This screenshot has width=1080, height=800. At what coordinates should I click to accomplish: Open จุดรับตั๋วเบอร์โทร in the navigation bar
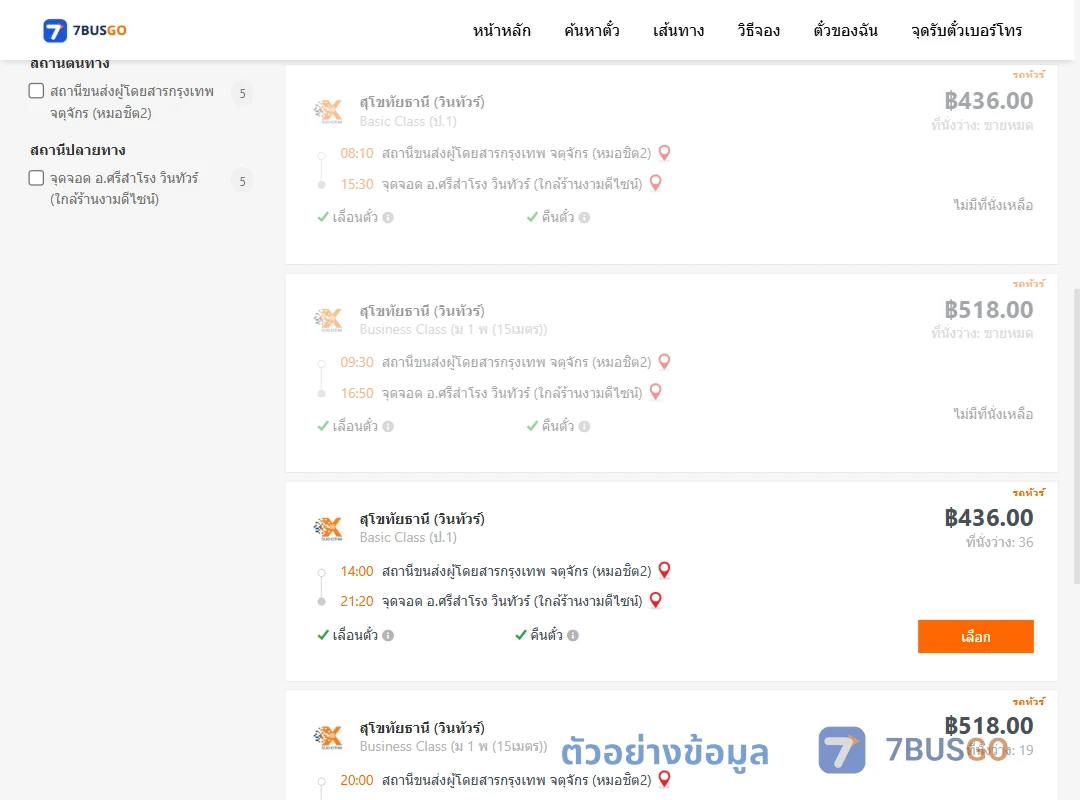point(966,30)
